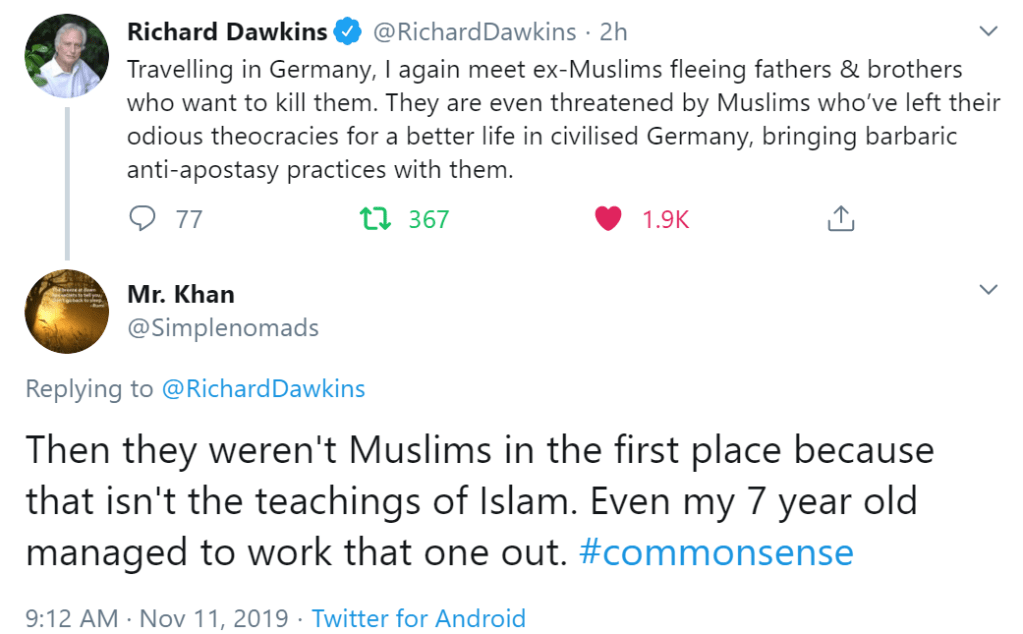
Task: Expand the chevron menu on Mr. Khan's tweet
Action: tap(988, 291)
